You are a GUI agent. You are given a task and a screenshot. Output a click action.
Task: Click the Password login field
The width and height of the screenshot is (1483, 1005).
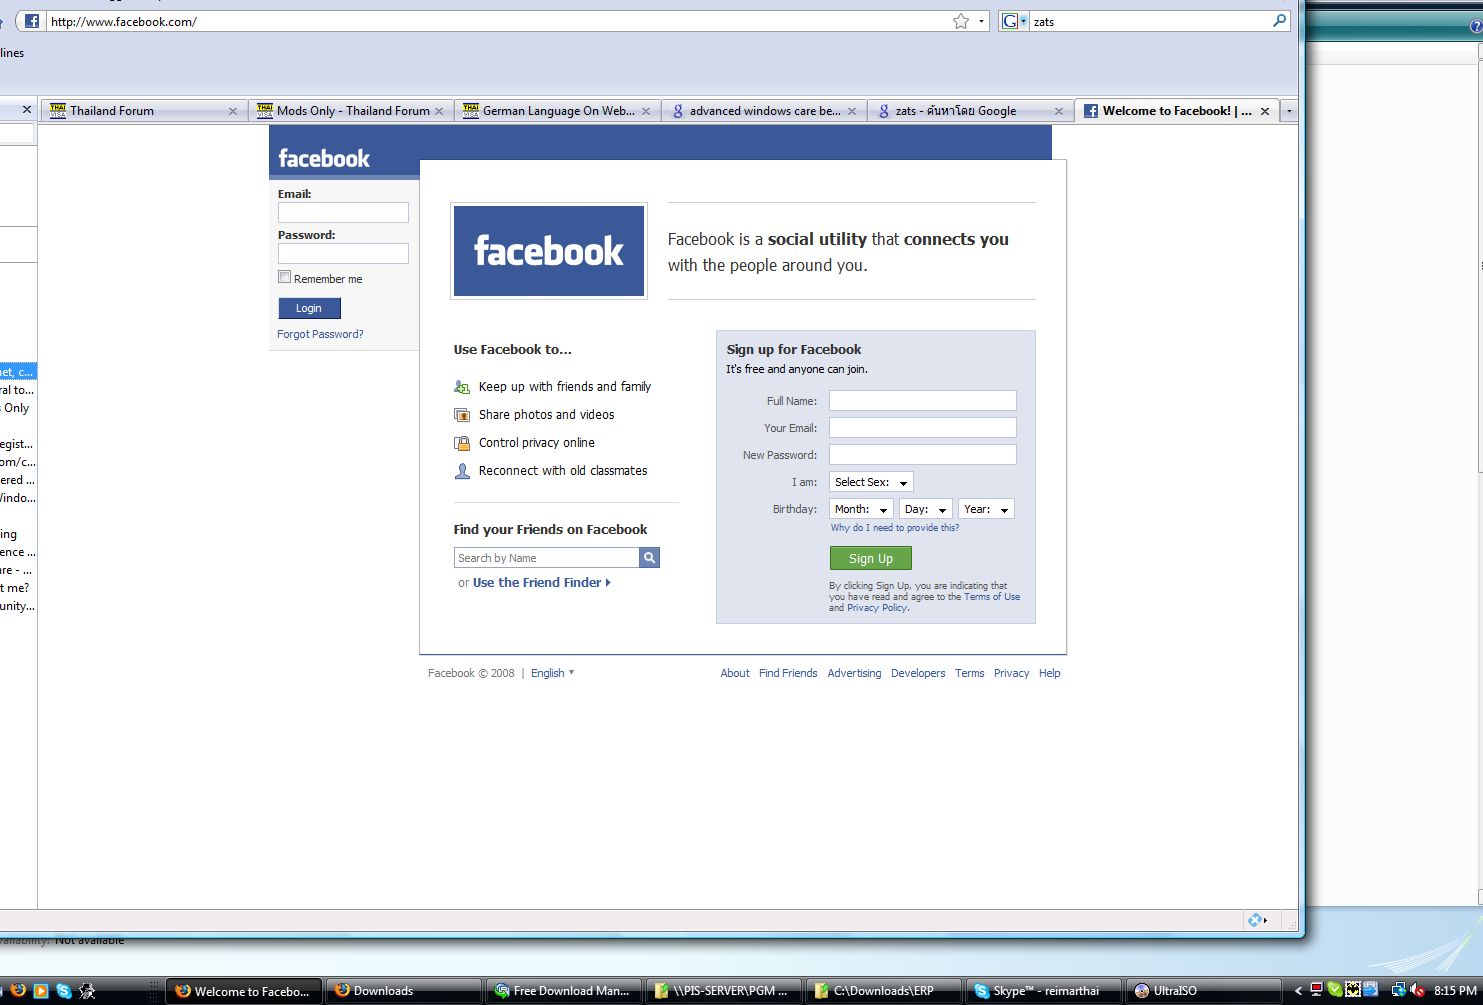(343, 253)
